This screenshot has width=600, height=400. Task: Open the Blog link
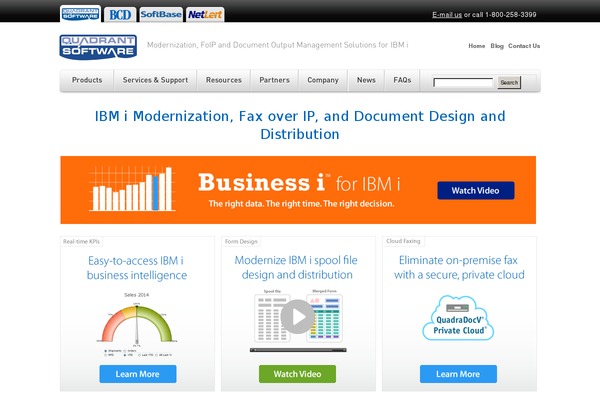[x=497, y=46]
